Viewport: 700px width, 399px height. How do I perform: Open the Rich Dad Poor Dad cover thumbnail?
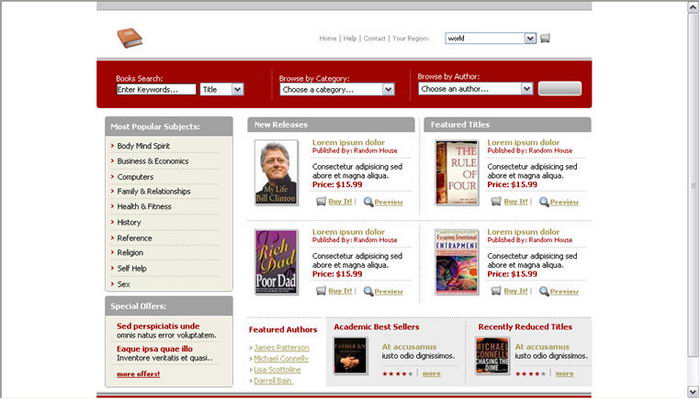click(276, 262)
